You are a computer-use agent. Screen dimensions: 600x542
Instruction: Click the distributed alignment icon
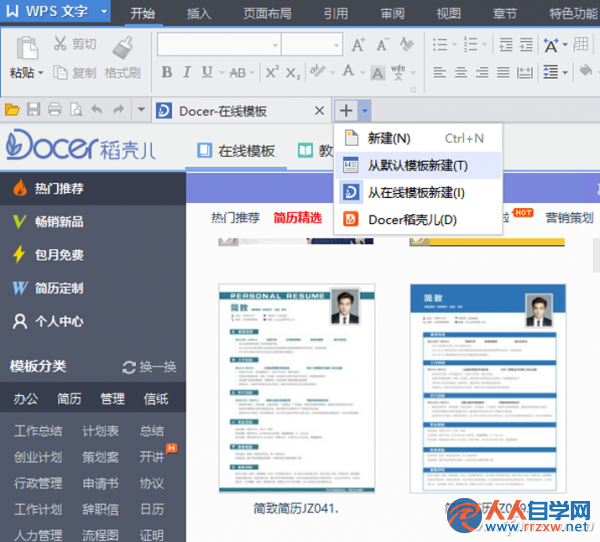coord(525,72)
